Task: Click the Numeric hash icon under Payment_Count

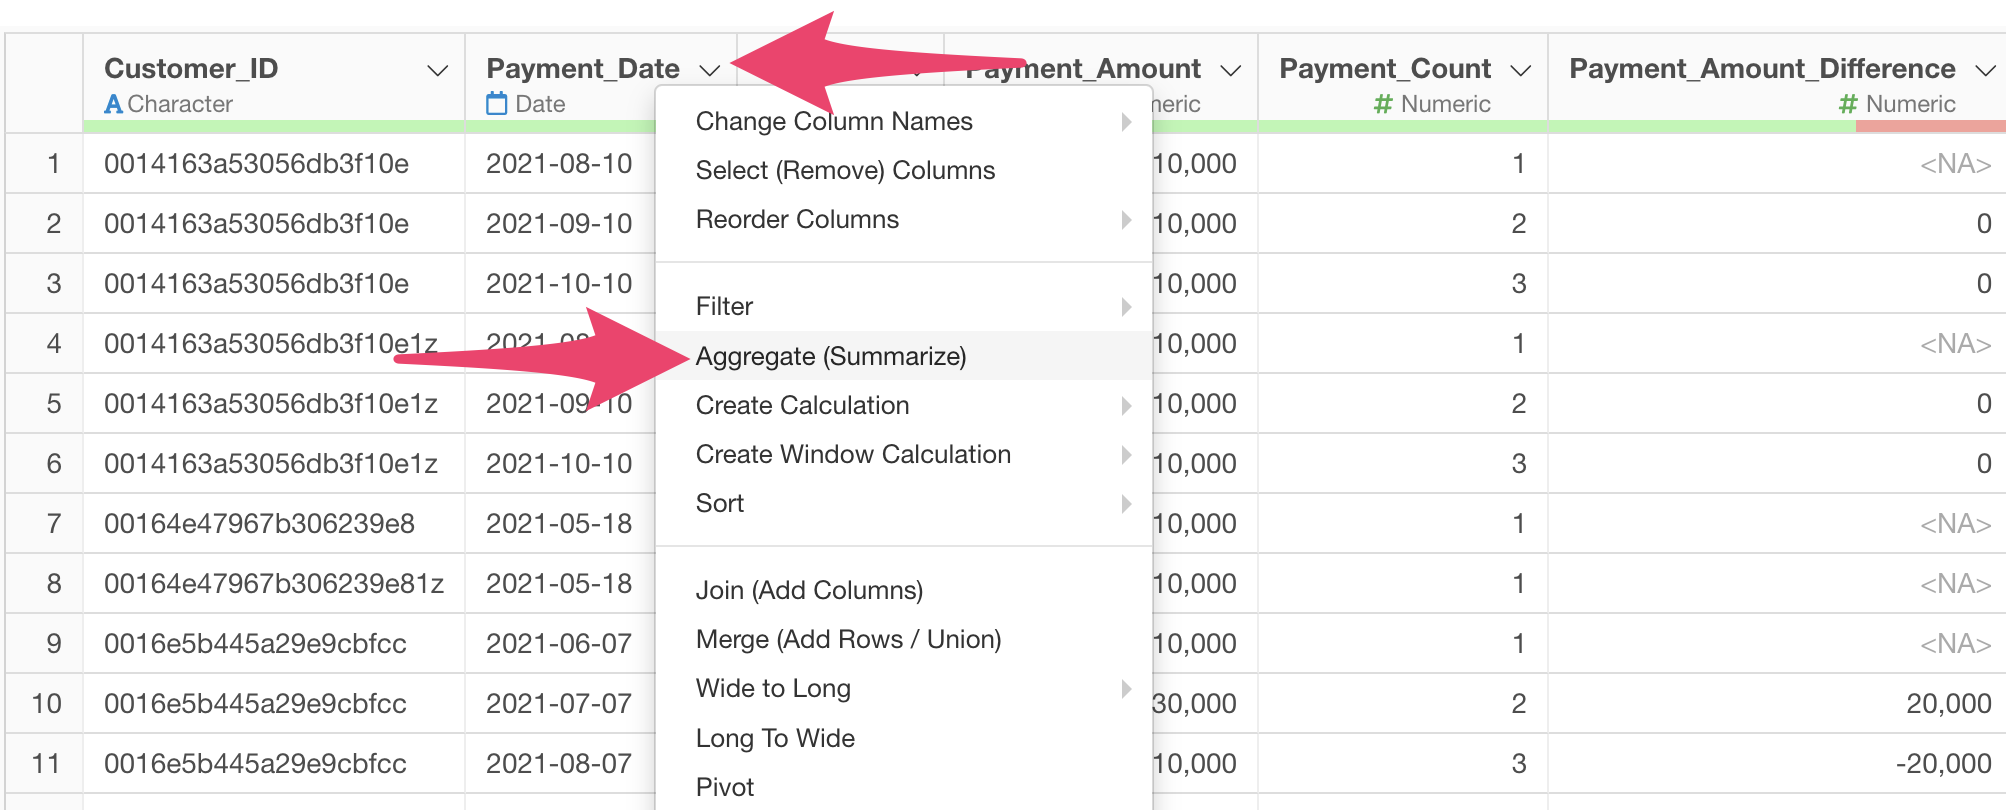Action: (x=1383, y=104)
